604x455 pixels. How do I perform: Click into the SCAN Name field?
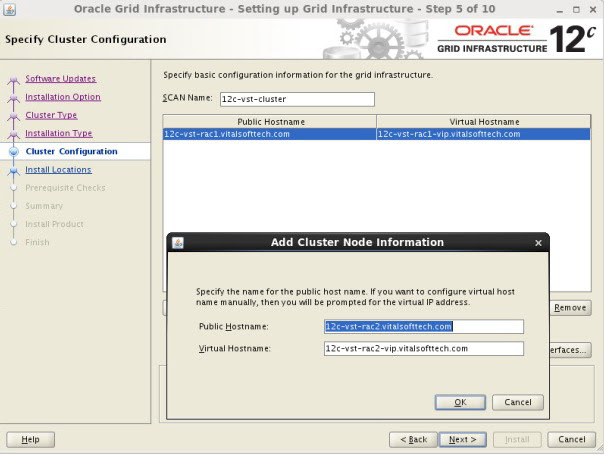[x=297, y=99]
